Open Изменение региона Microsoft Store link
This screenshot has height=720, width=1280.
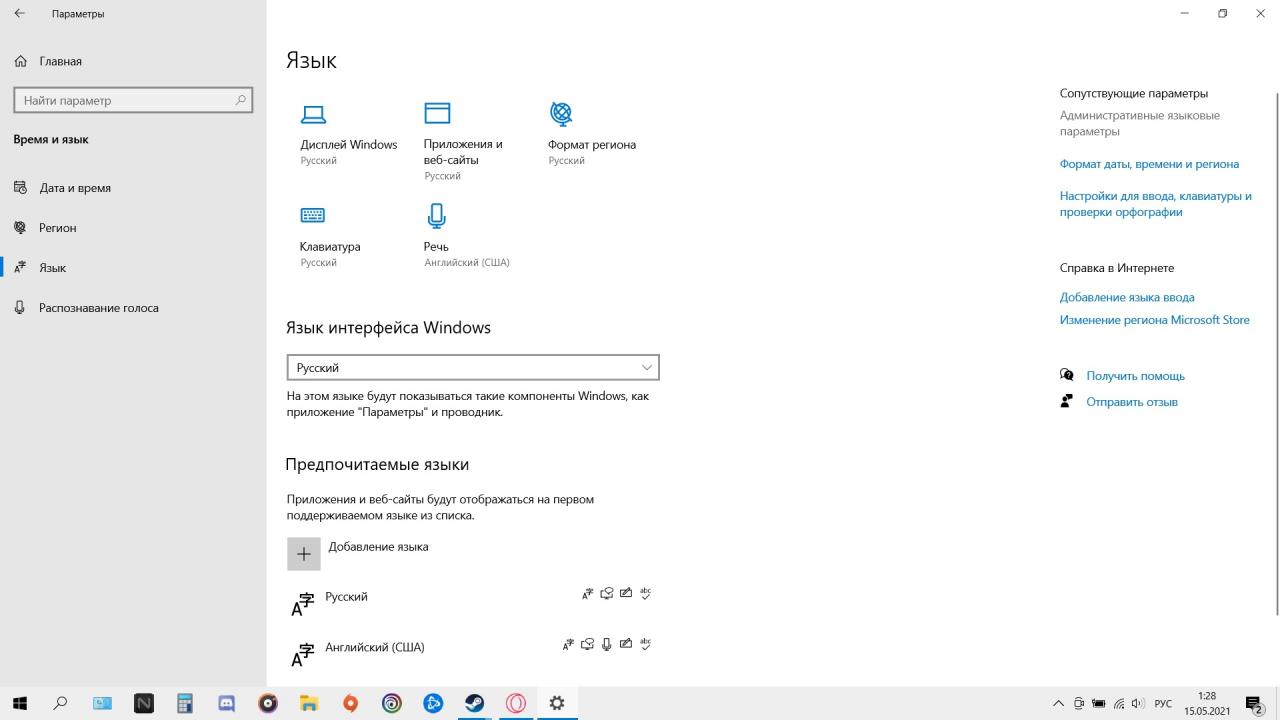click(x=1155, y=320)
